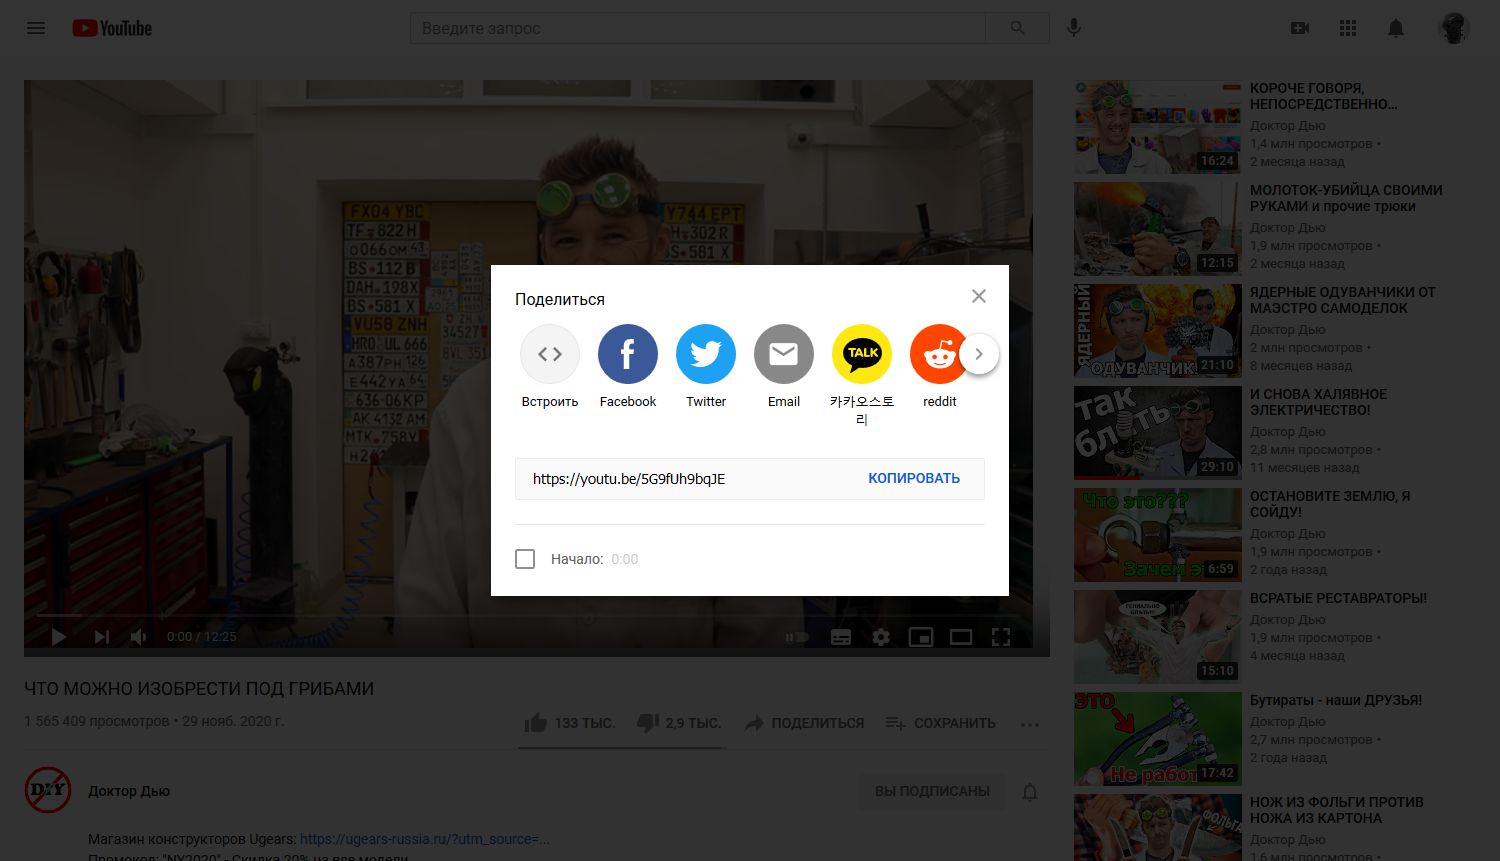The image size is (1500, 861).
Task: Like the video with 133 ТЫС.
Action: click(570, 723)
